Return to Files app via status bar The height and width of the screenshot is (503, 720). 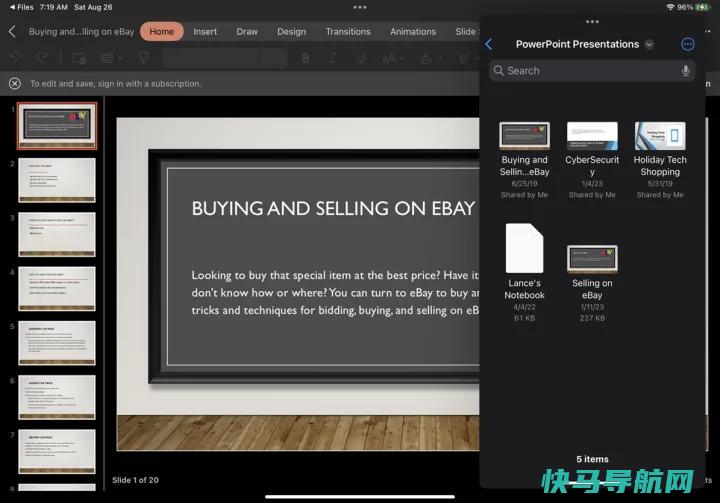coord(21,7)
